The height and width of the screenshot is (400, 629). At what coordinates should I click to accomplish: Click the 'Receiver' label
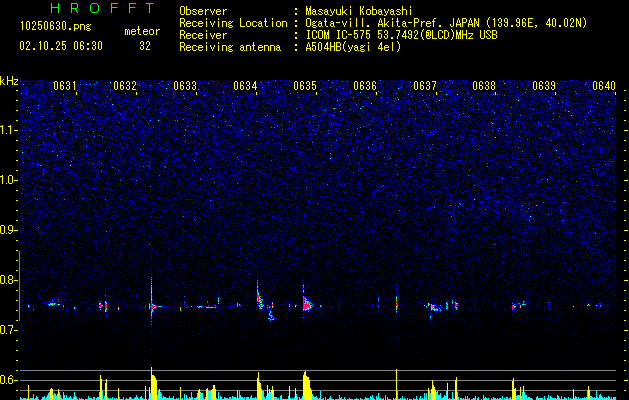(203, 35)
